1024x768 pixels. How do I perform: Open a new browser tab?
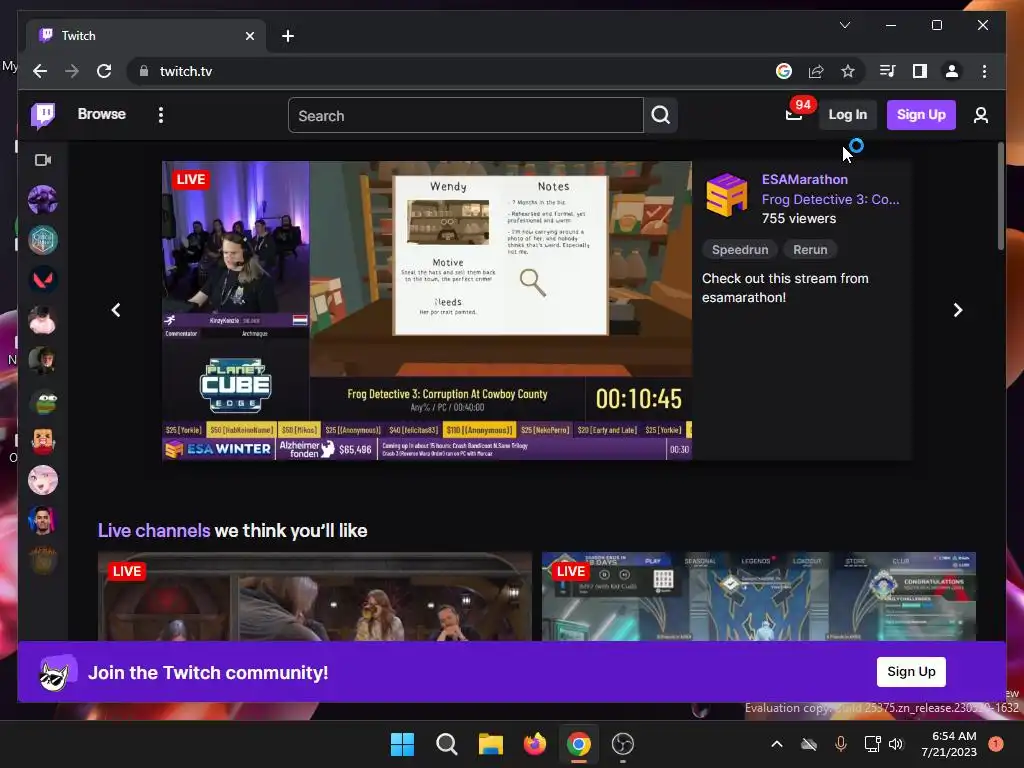(288, 36)
